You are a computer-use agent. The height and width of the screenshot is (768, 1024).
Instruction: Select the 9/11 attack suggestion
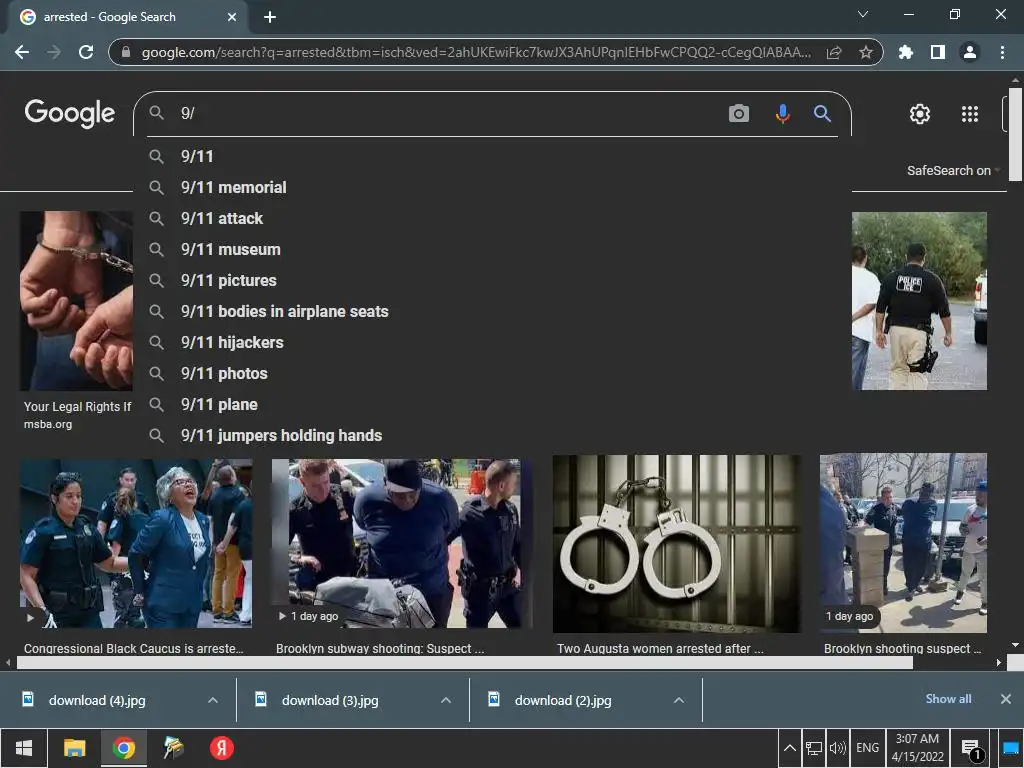tap(492, 218)
